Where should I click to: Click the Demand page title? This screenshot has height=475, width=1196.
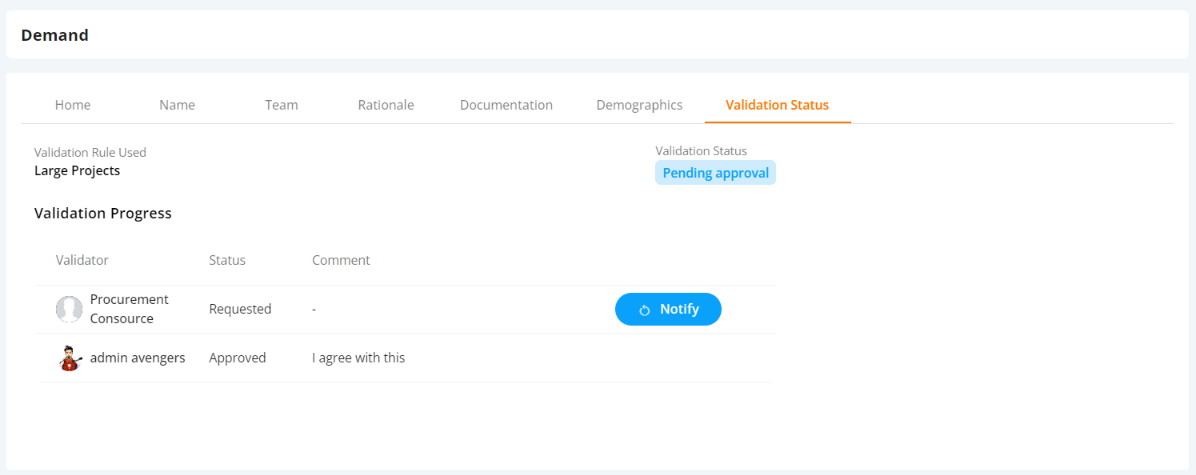[55, 35]
